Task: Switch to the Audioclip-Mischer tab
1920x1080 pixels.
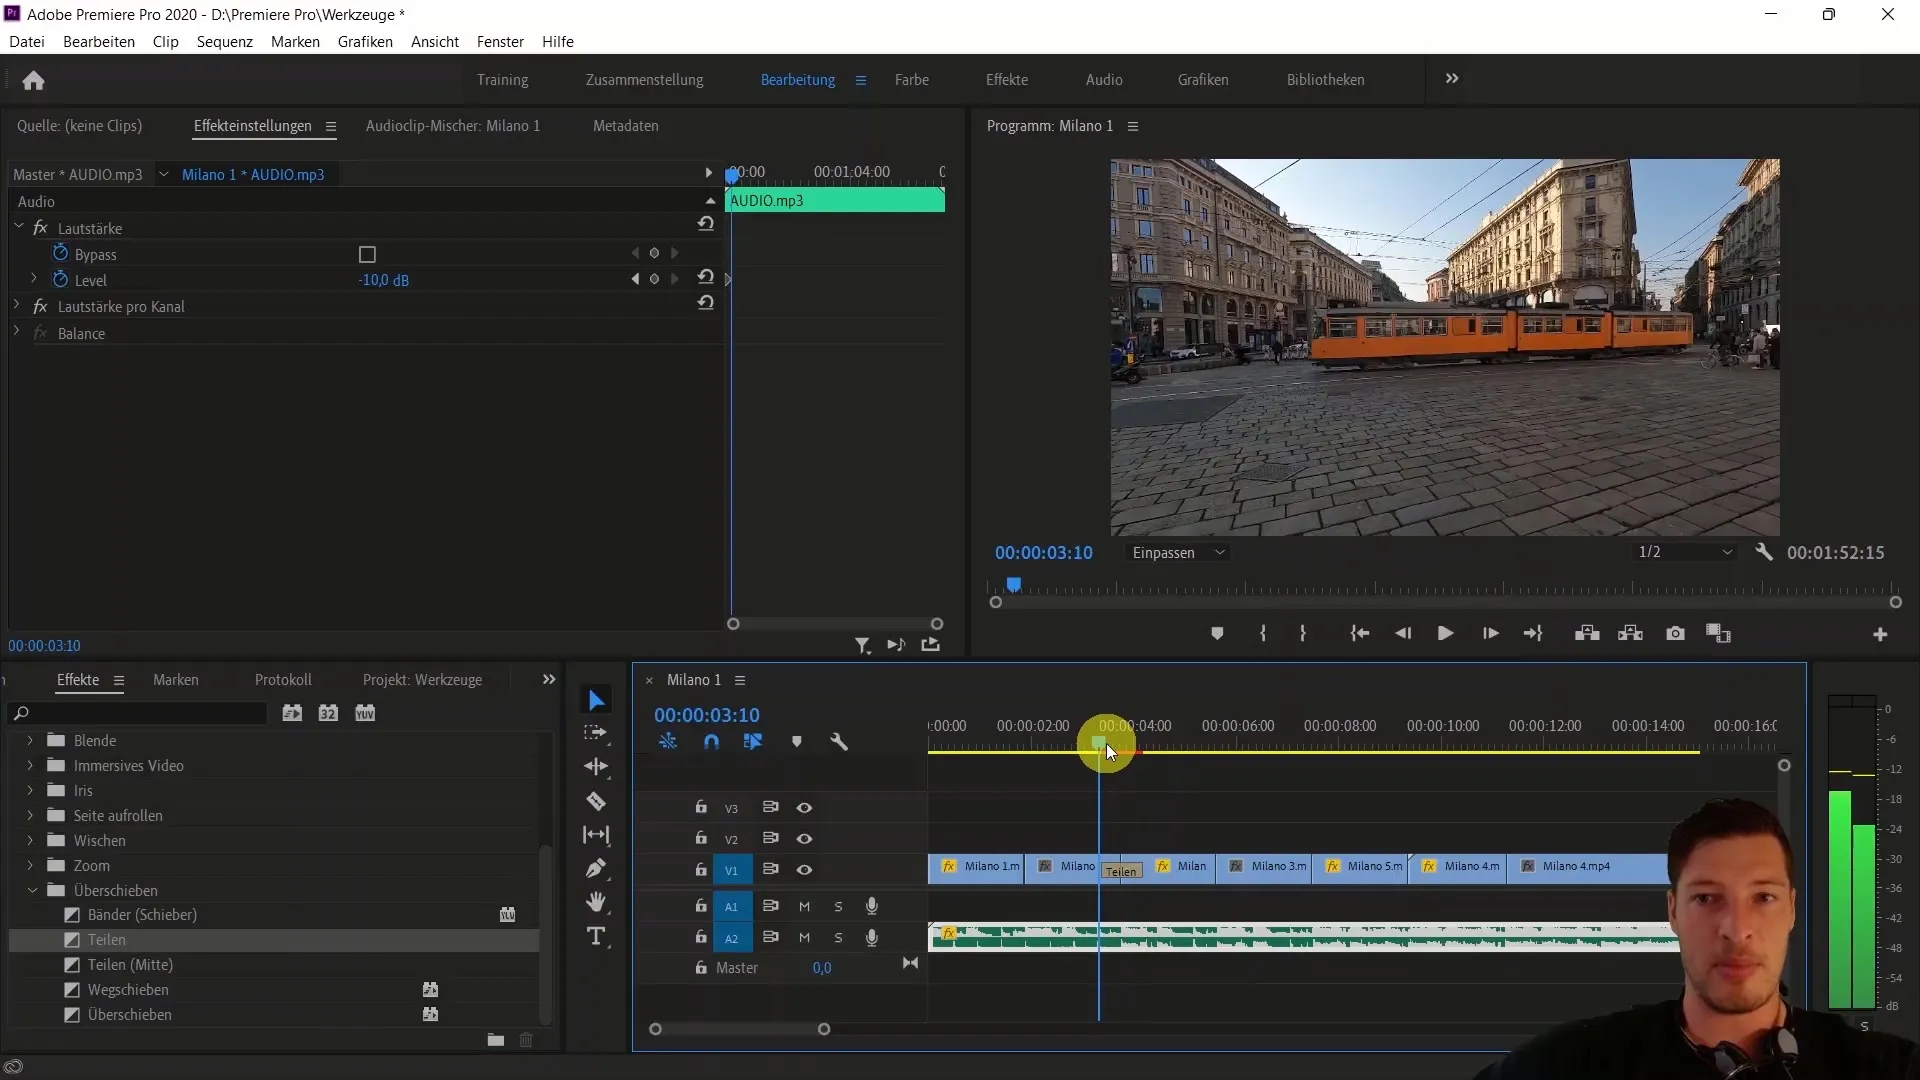Action: (453, 126)
